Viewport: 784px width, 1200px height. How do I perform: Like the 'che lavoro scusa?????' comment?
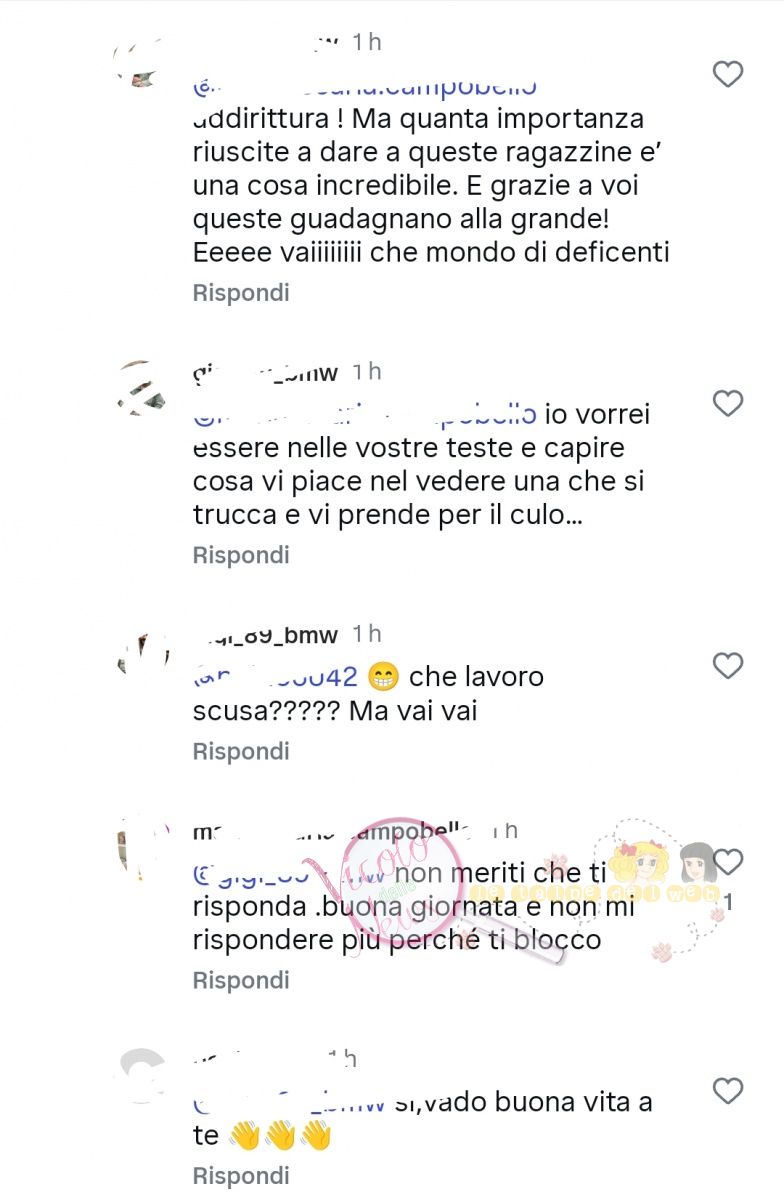[728, 665]
